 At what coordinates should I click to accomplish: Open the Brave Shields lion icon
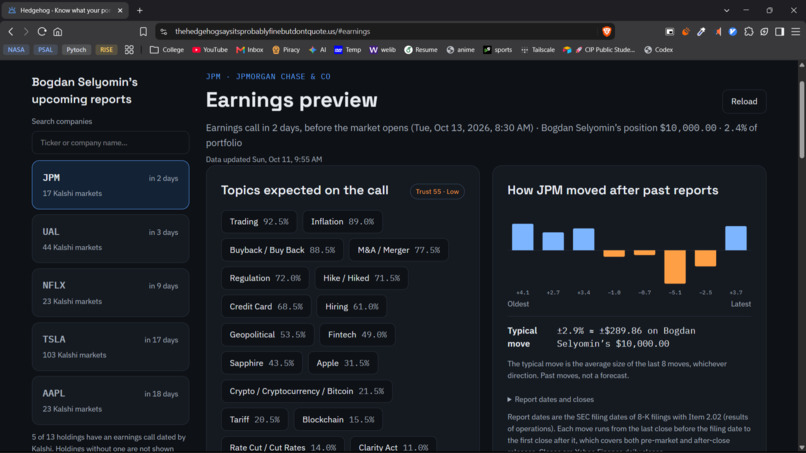coord(606,31)
